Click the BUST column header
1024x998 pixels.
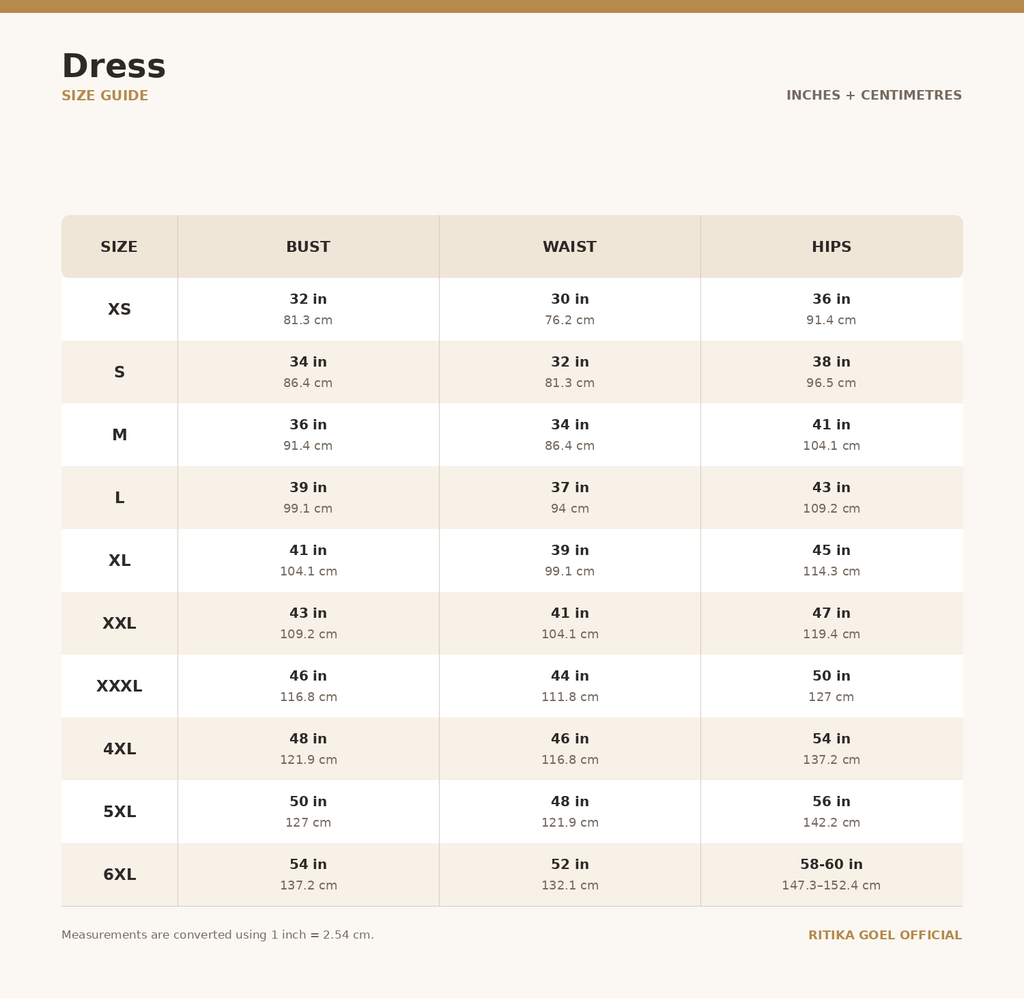pyautogui.click(x=308, y=247)
